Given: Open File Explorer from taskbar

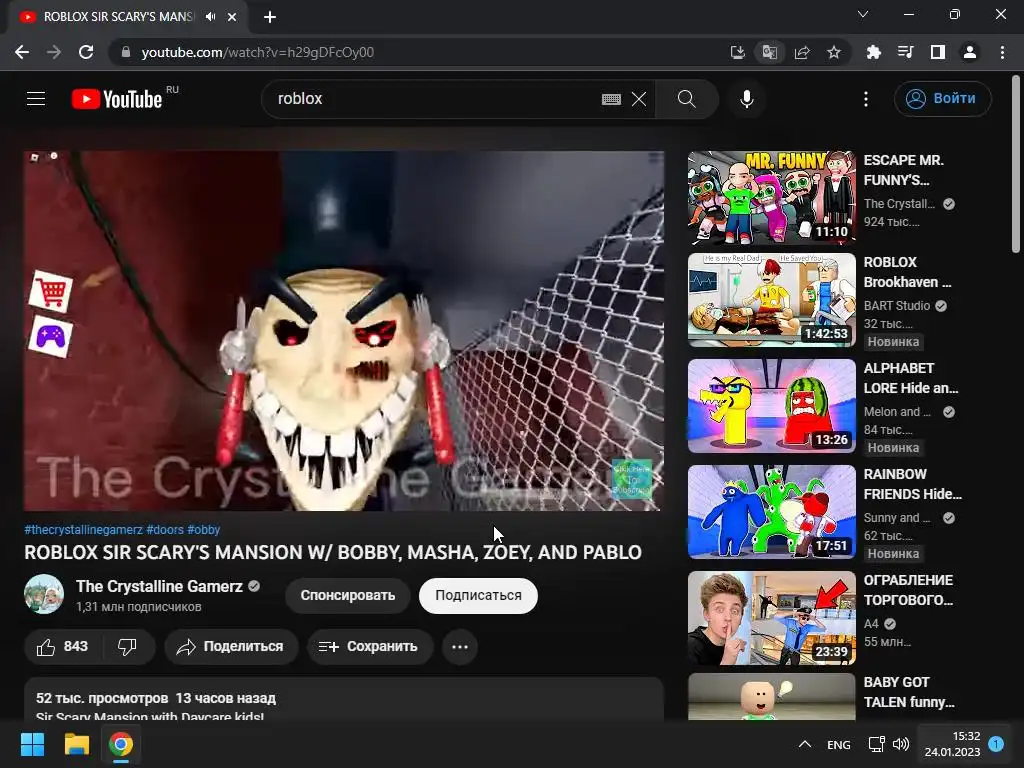Looking at the screenshot, I should click(x=76, y=744).
